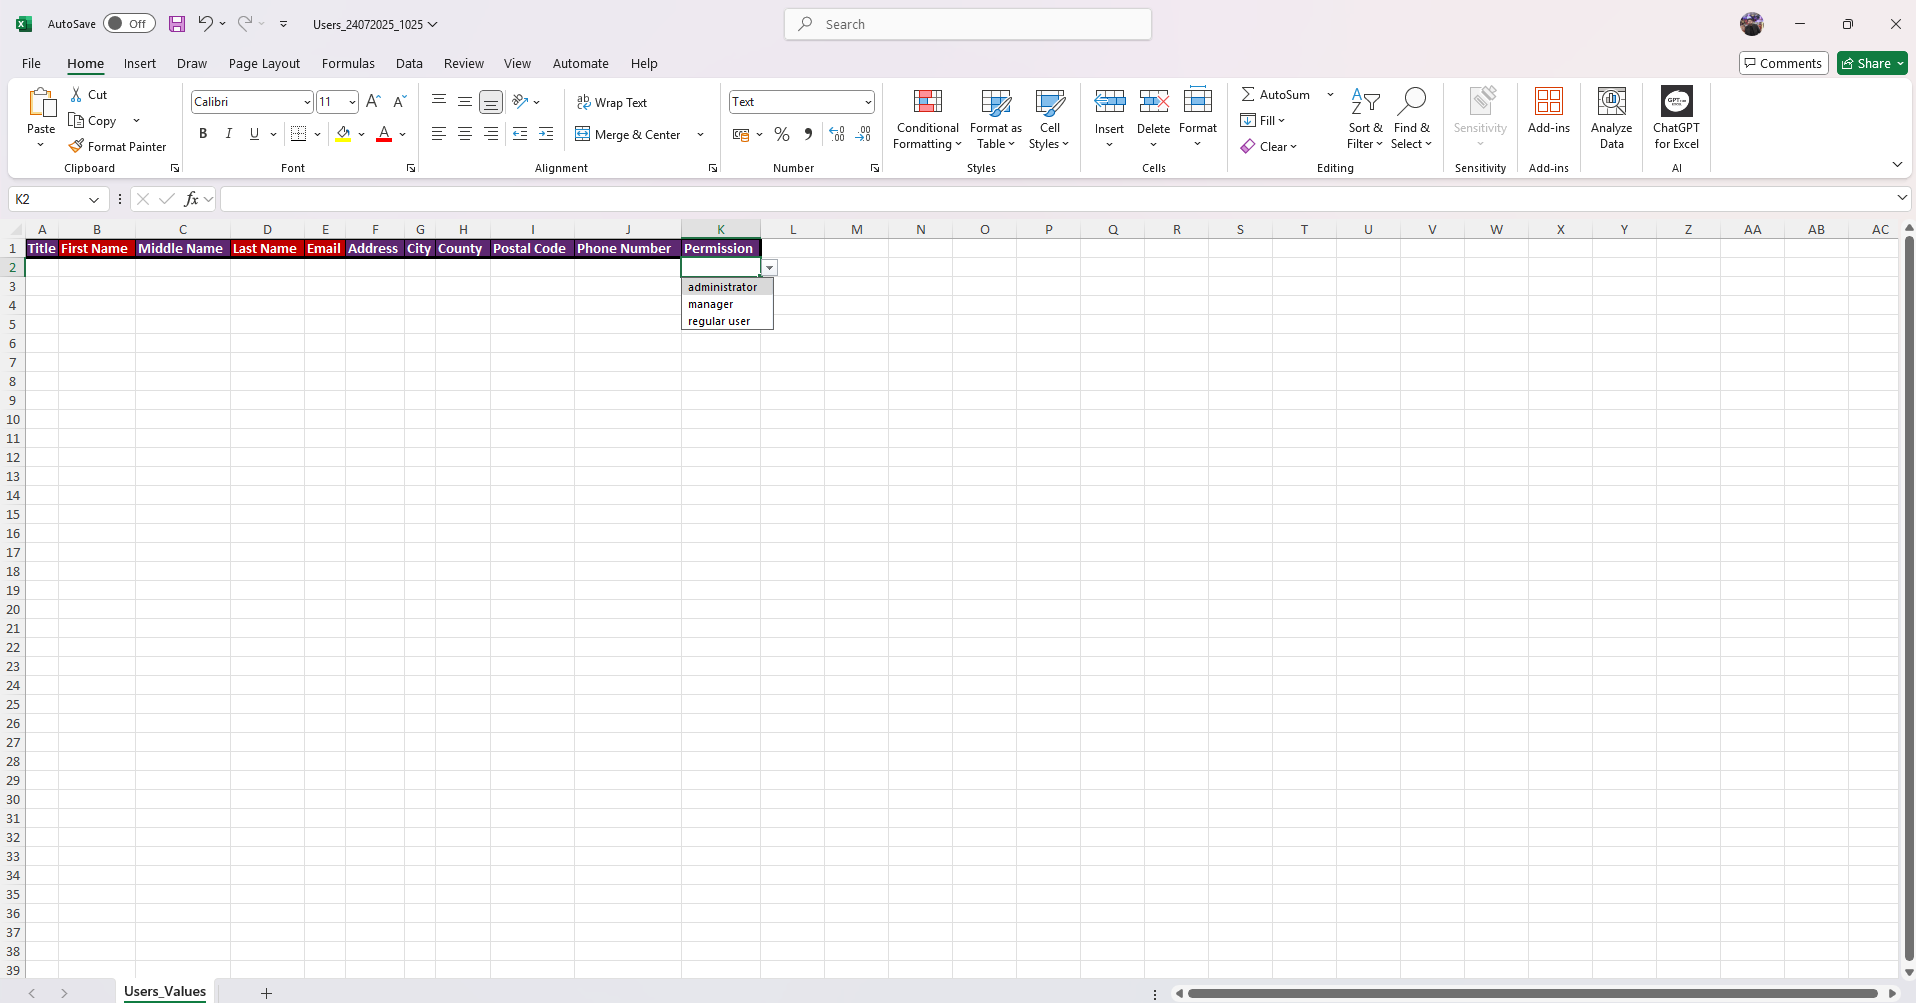Click the Increase Font Size icon
Screen dimensions: 1916x1003
[373, 101]
